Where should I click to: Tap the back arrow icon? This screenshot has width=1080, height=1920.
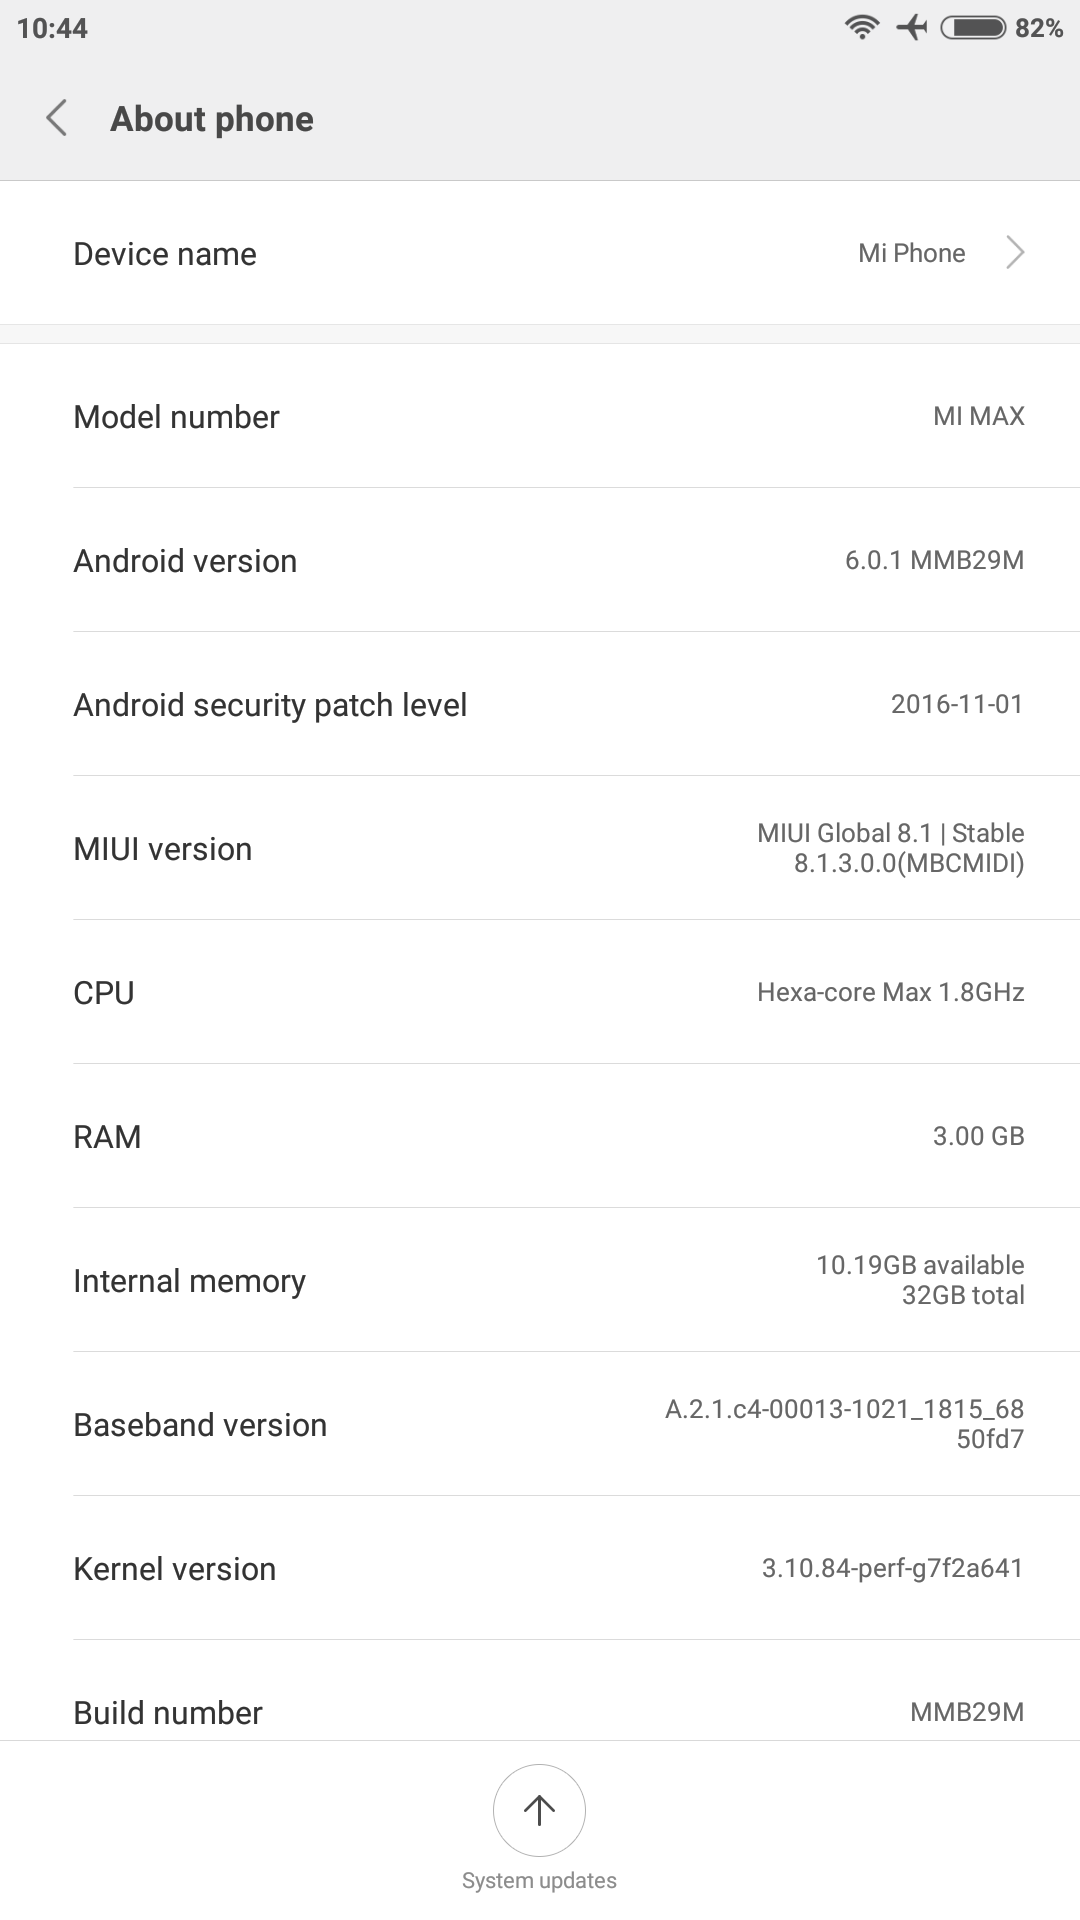pyautogui.click(x=57, y=118)
